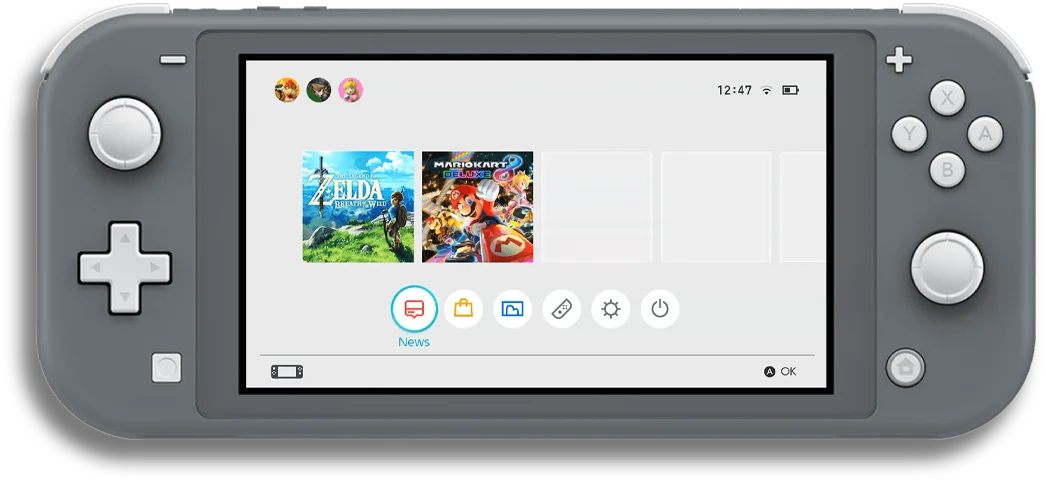
Task: Launch Zelda Breath of the Wild
Action: click(358, 207)
